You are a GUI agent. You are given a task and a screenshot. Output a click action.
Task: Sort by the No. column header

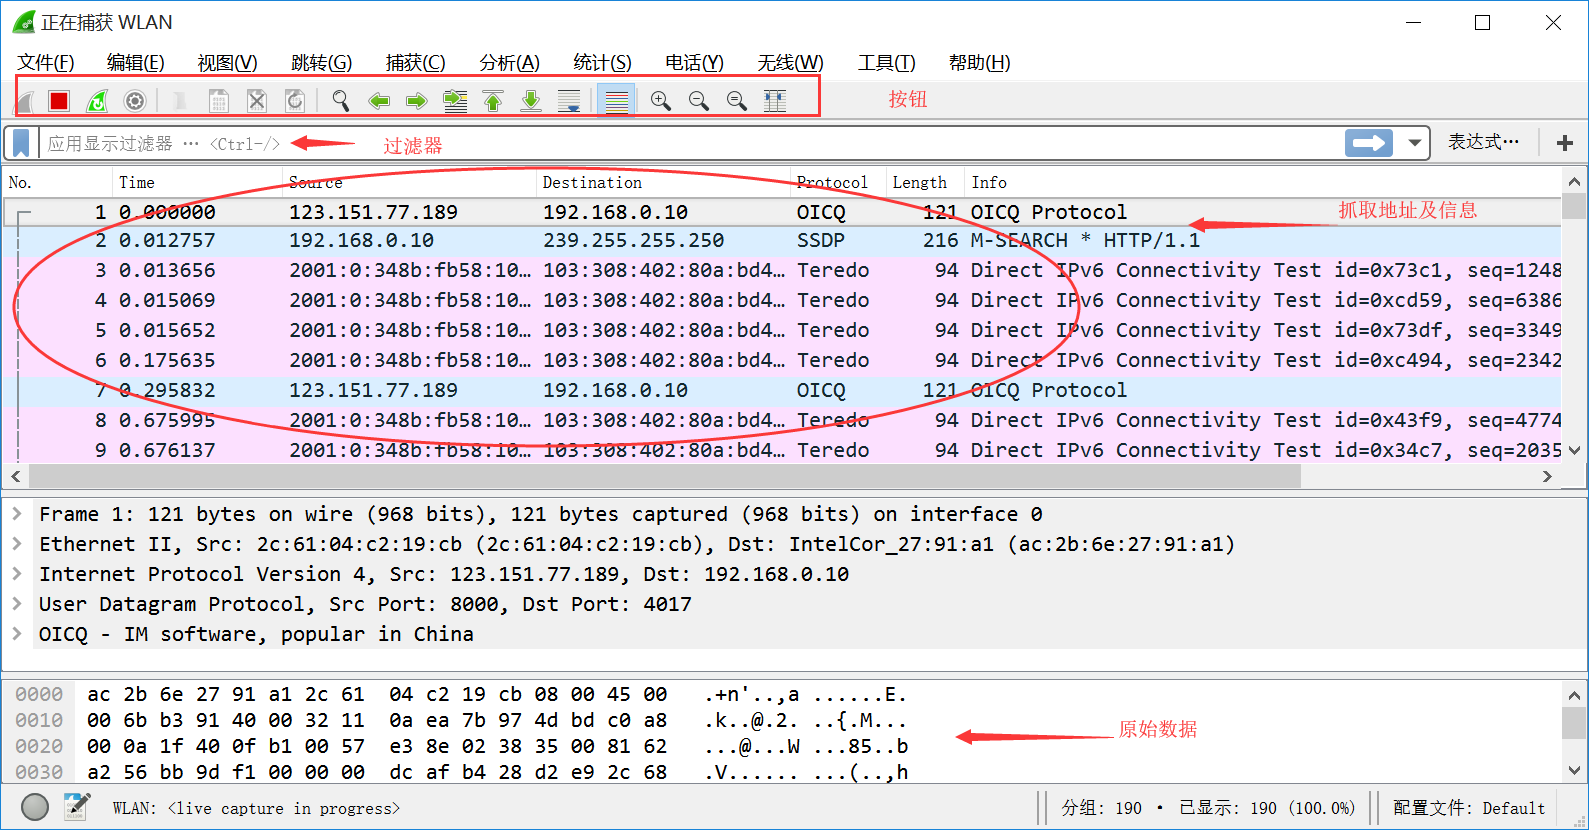coord(58,182)
